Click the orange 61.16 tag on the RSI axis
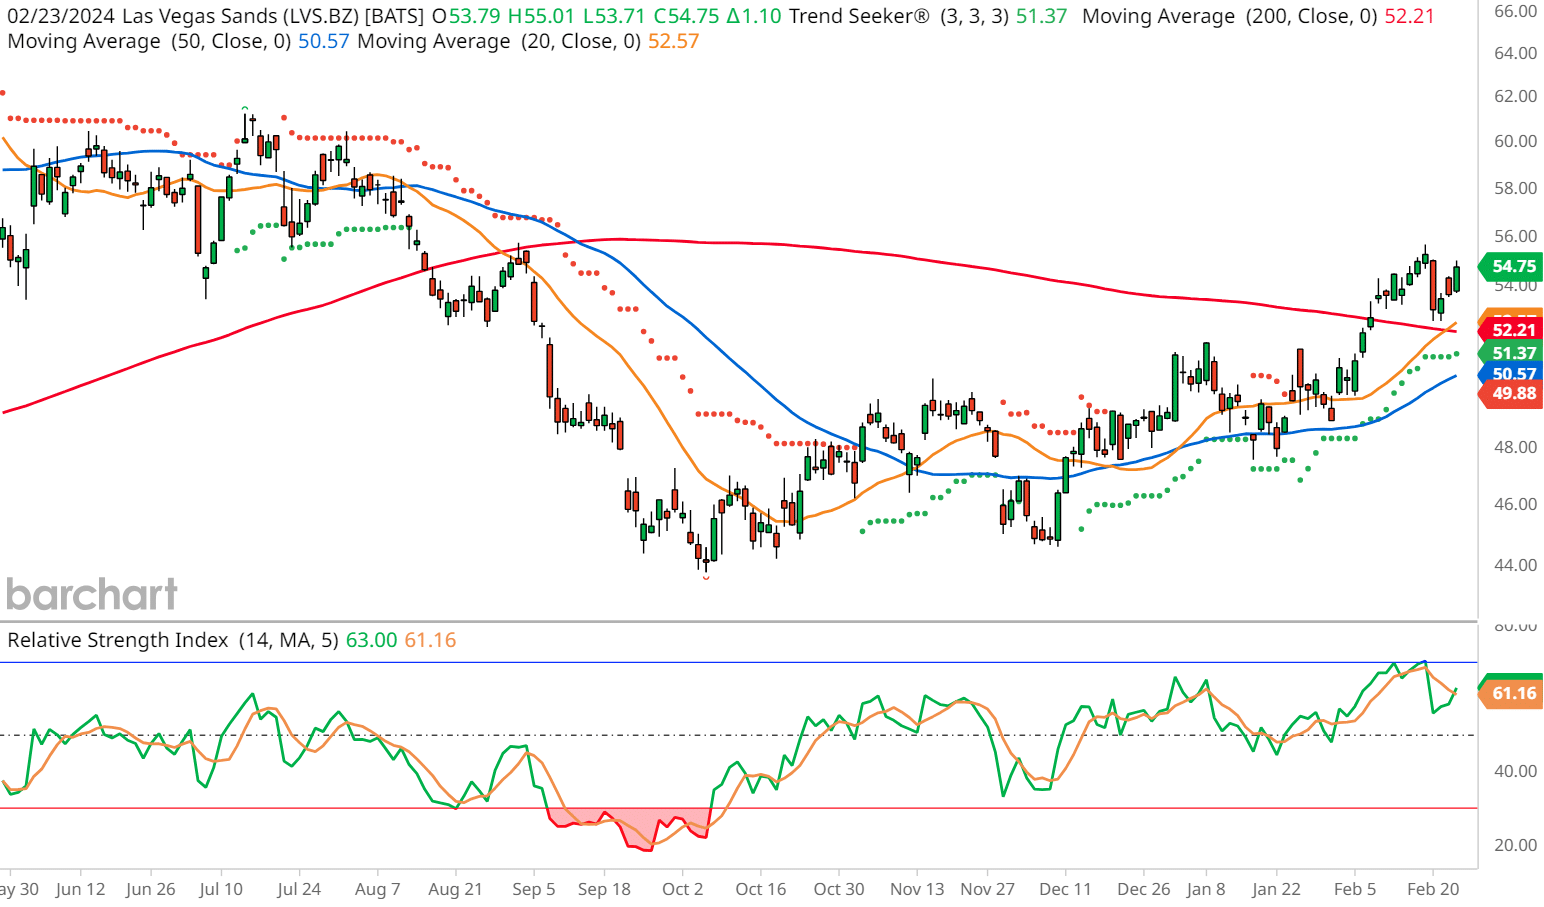 (1511, 693)
